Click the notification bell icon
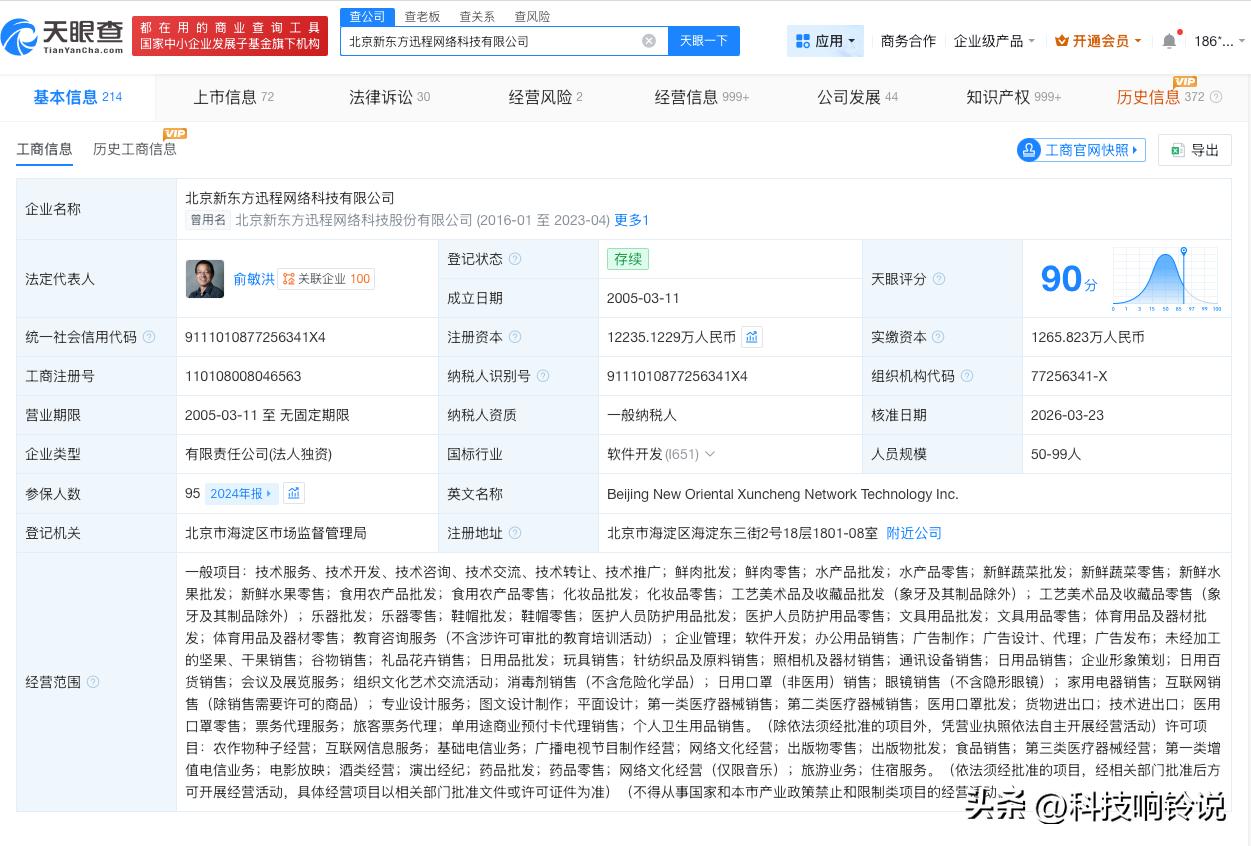Image resolution: width=1251 pixels, height=846 pixels. click(1168, 40)
